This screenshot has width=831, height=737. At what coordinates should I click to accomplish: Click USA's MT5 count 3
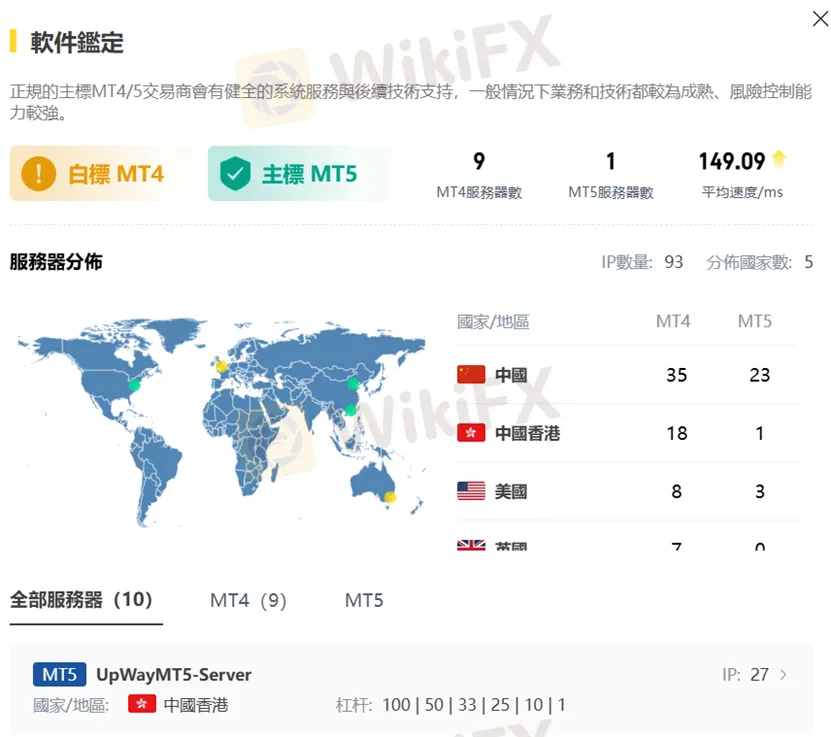click(x=759, y=492)
